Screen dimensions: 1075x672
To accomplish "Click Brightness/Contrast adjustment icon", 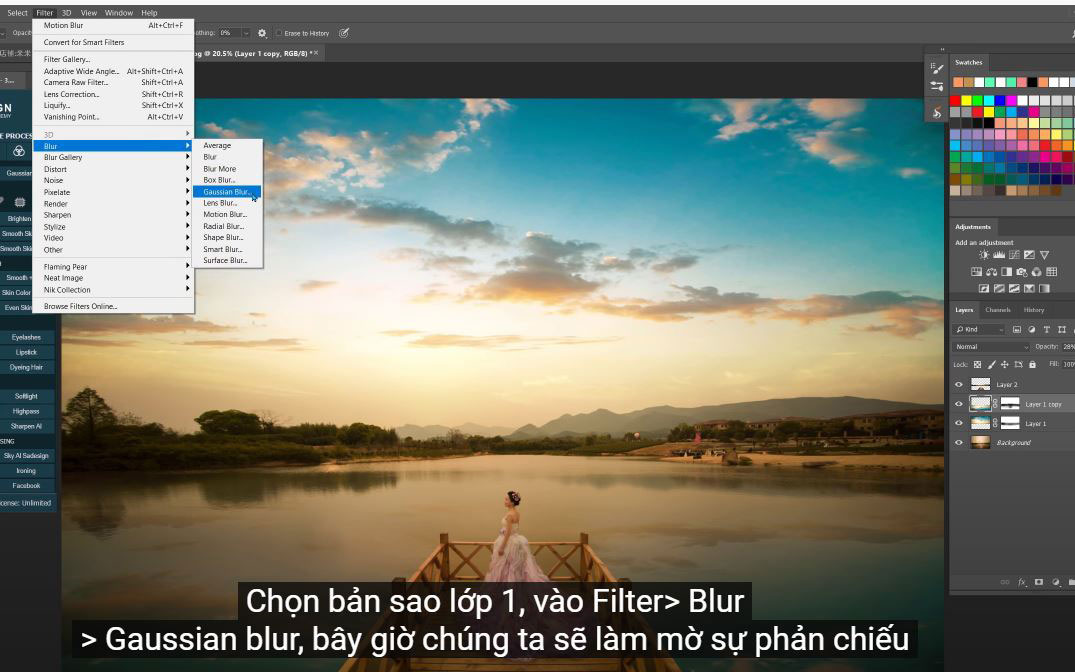I will 985,255.
